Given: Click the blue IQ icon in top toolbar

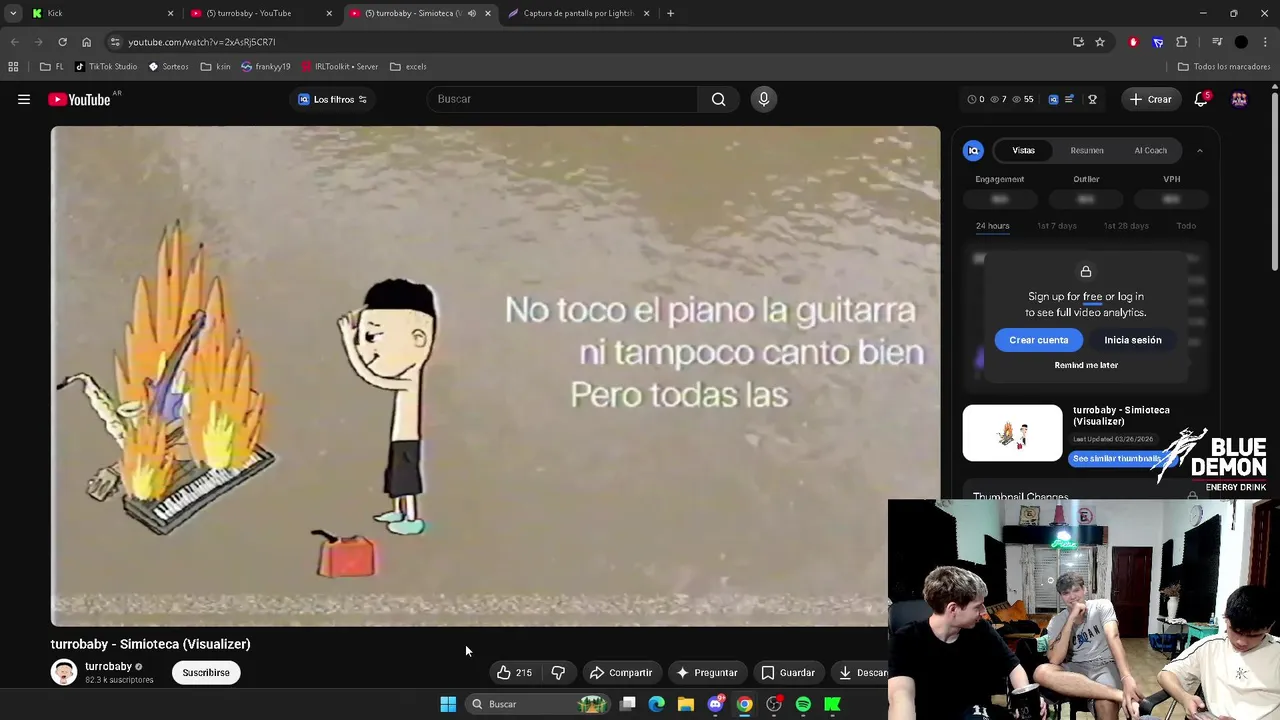Looking at the screenshot, I should click(x=1053, y=99).
